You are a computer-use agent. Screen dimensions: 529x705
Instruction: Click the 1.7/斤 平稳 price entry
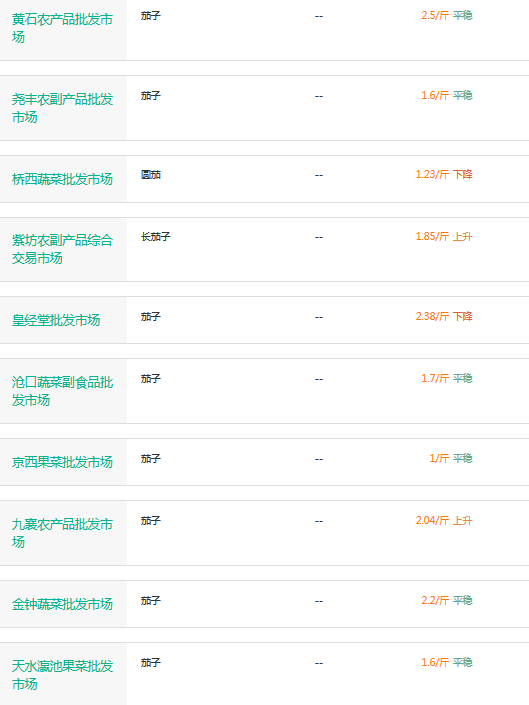click(447, 379)
